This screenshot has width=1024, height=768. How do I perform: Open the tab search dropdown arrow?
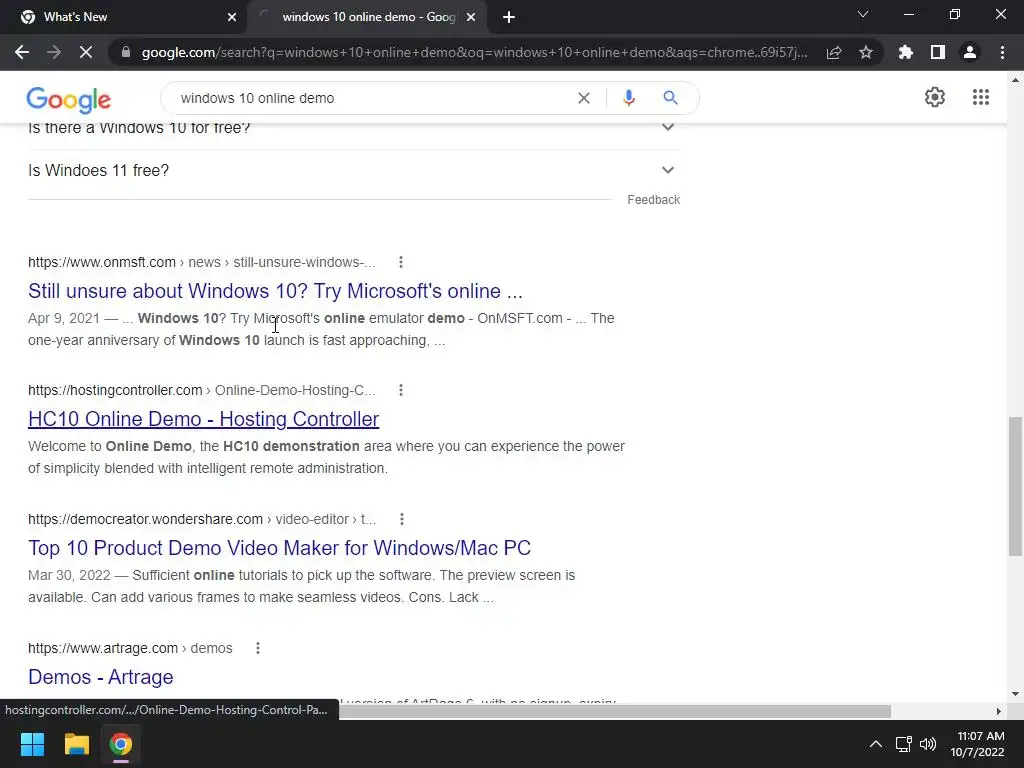pyautogui.click(x=863, y=14)
